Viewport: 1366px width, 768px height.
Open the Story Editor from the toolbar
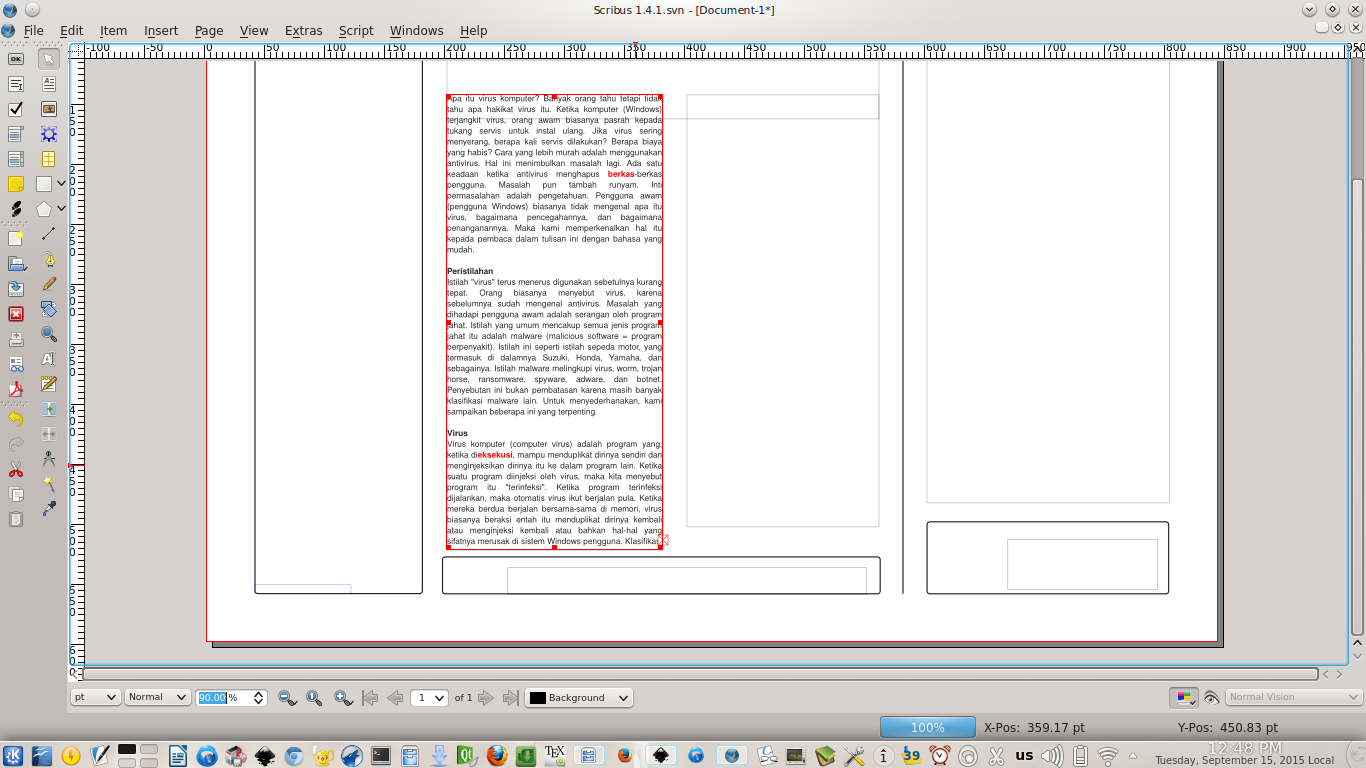[47, 384]
